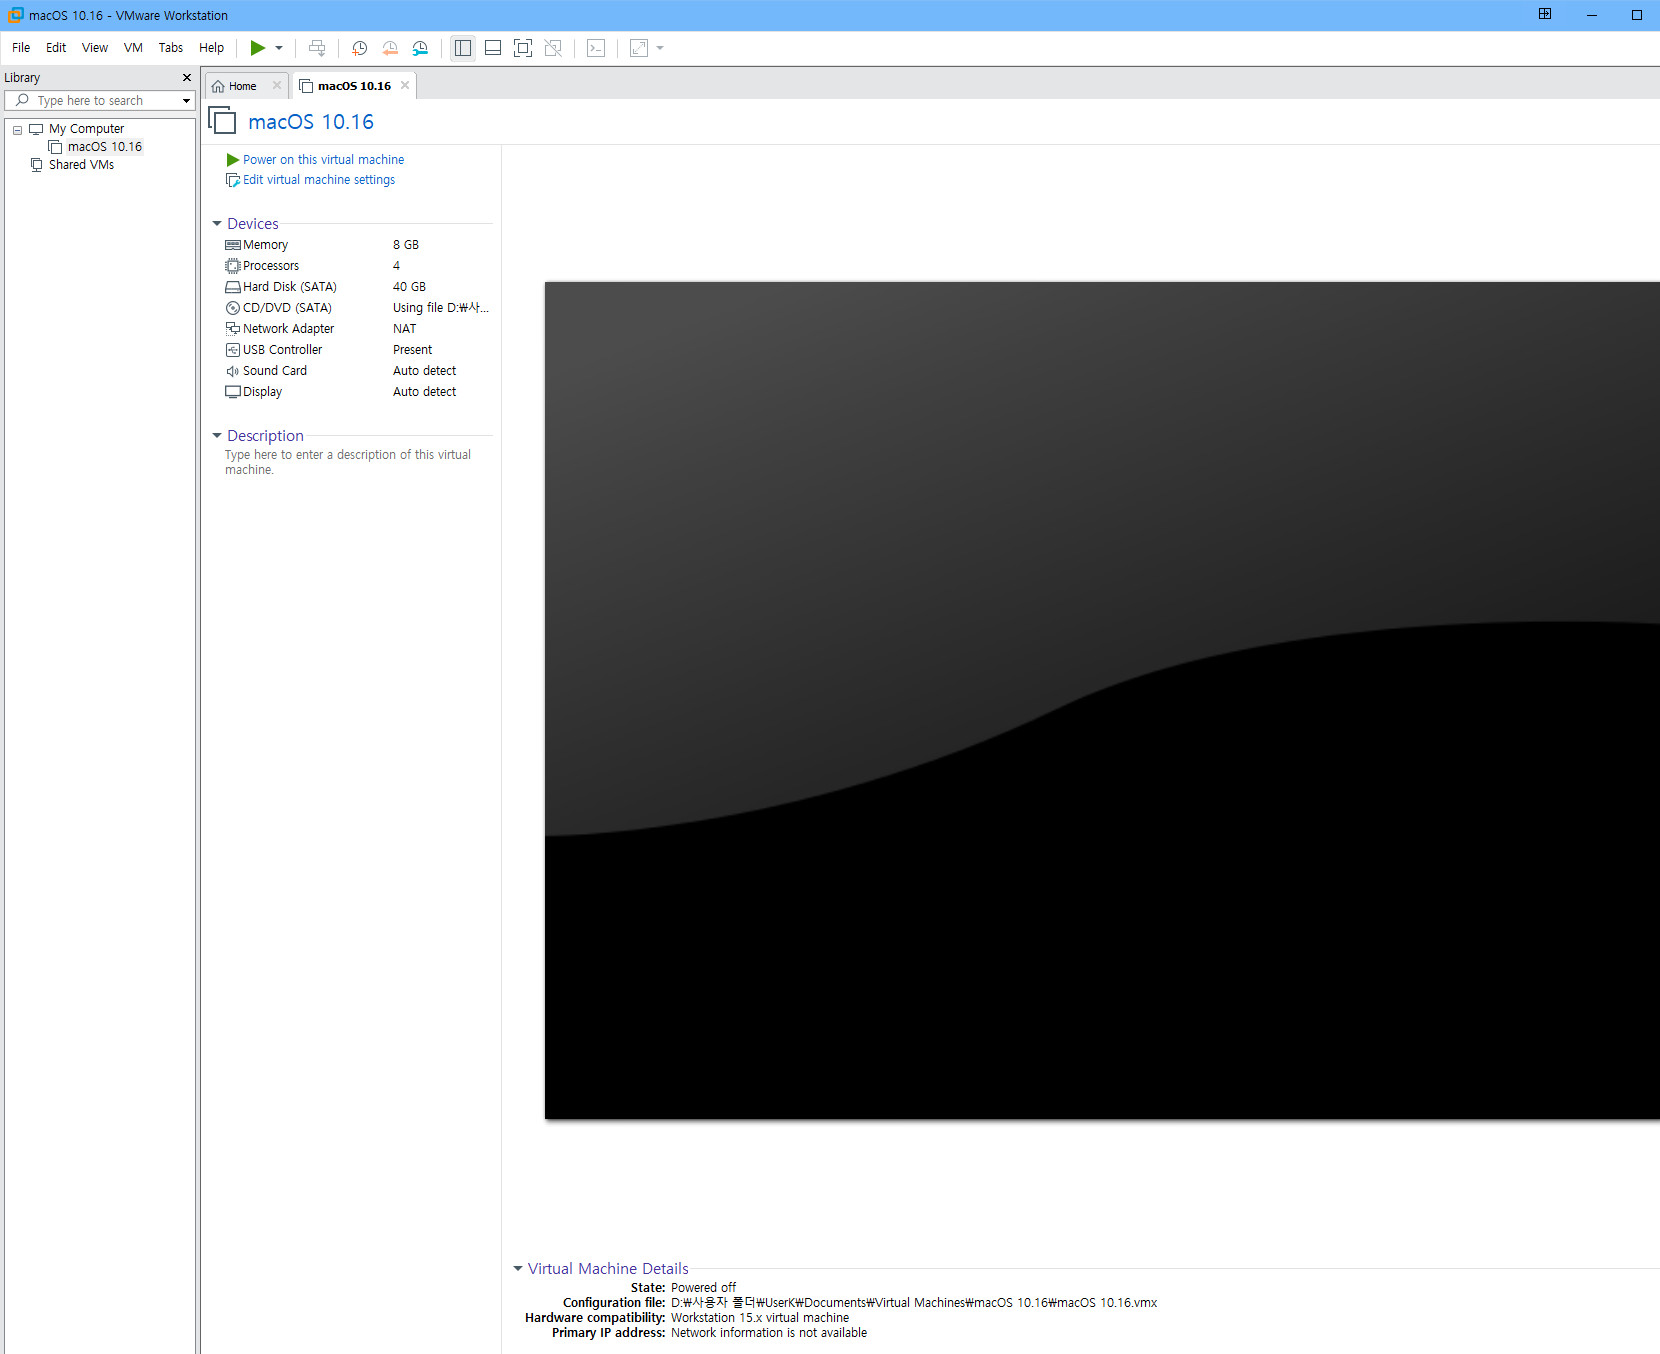Click the Network Adapter device icon

(x=233, y=329)
